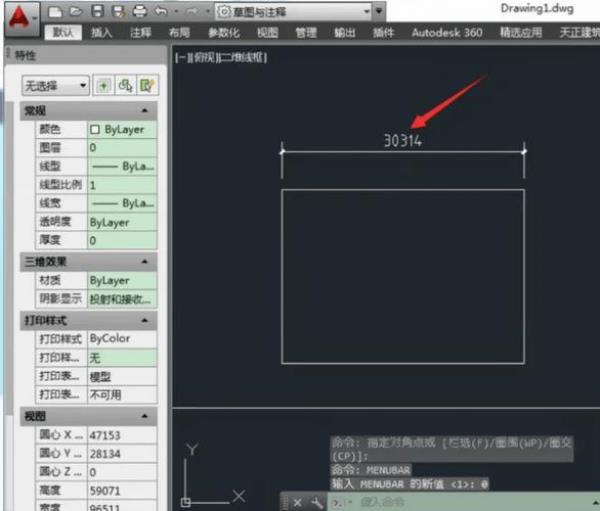This screenshot has height=511, width=600.
Task: Click the 圆心 X value 47153
Action: click(x=122, y=435)
